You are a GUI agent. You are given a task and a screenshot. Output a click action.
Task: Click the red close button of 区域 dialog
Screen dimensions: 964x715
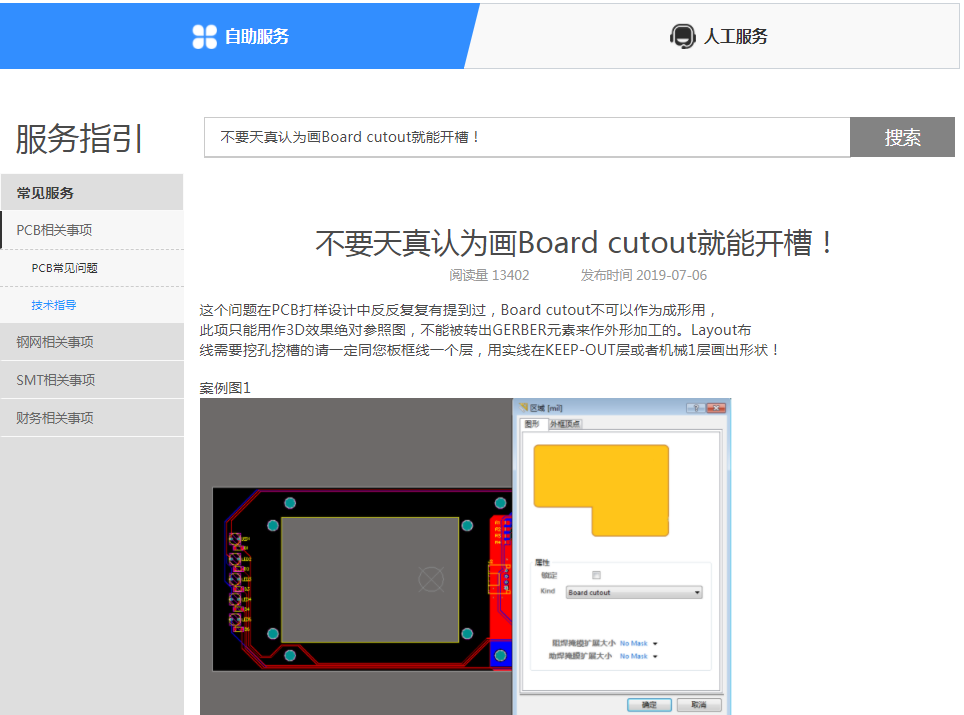click(x=715, y=408)
